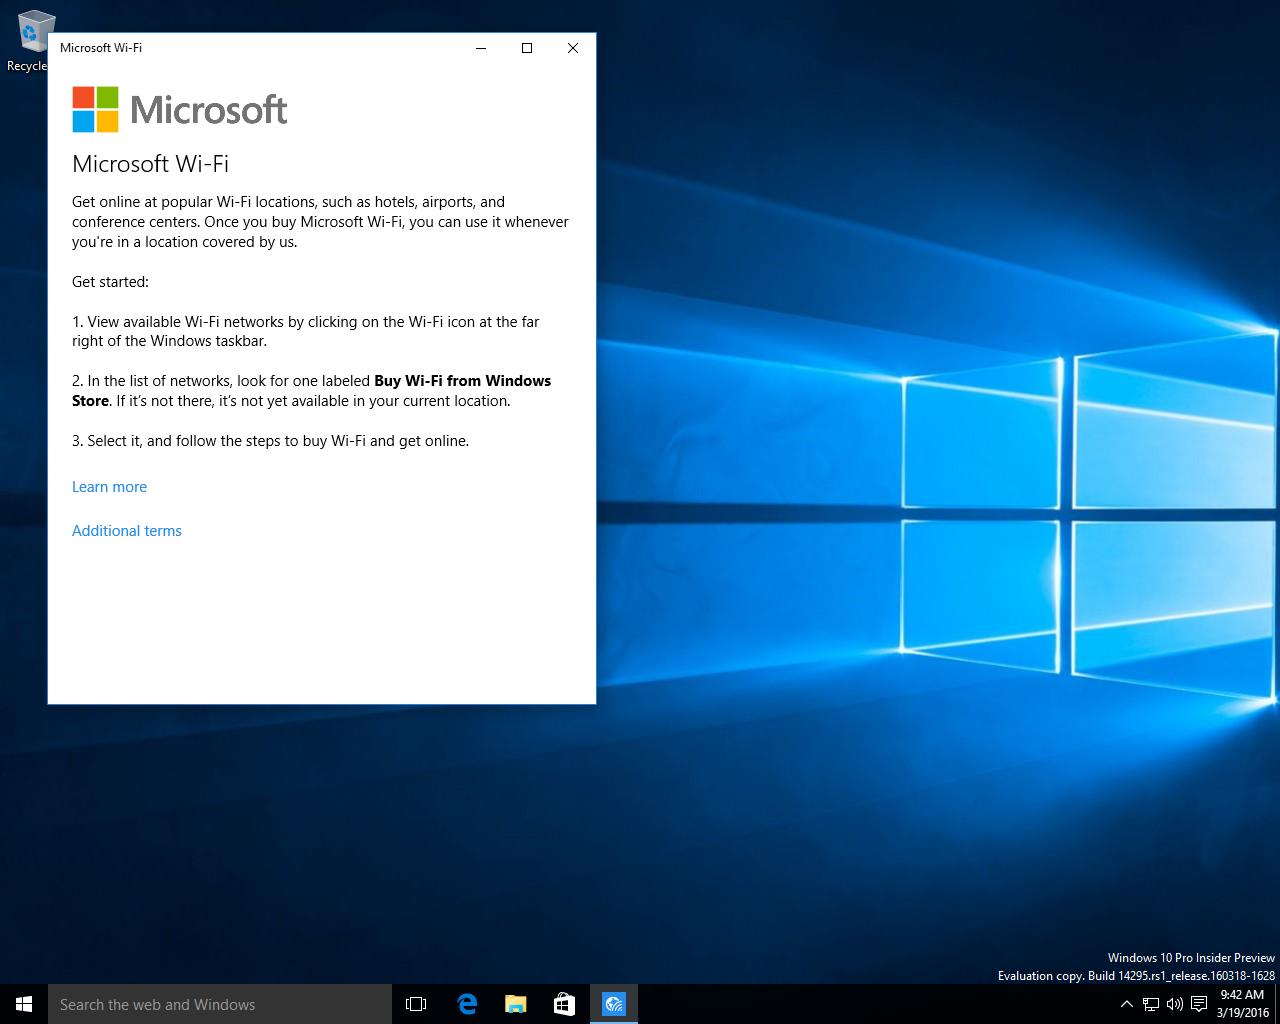The image size is (1280, 1024).
Task: Open the Learn more link
Action: pos(109,487)
